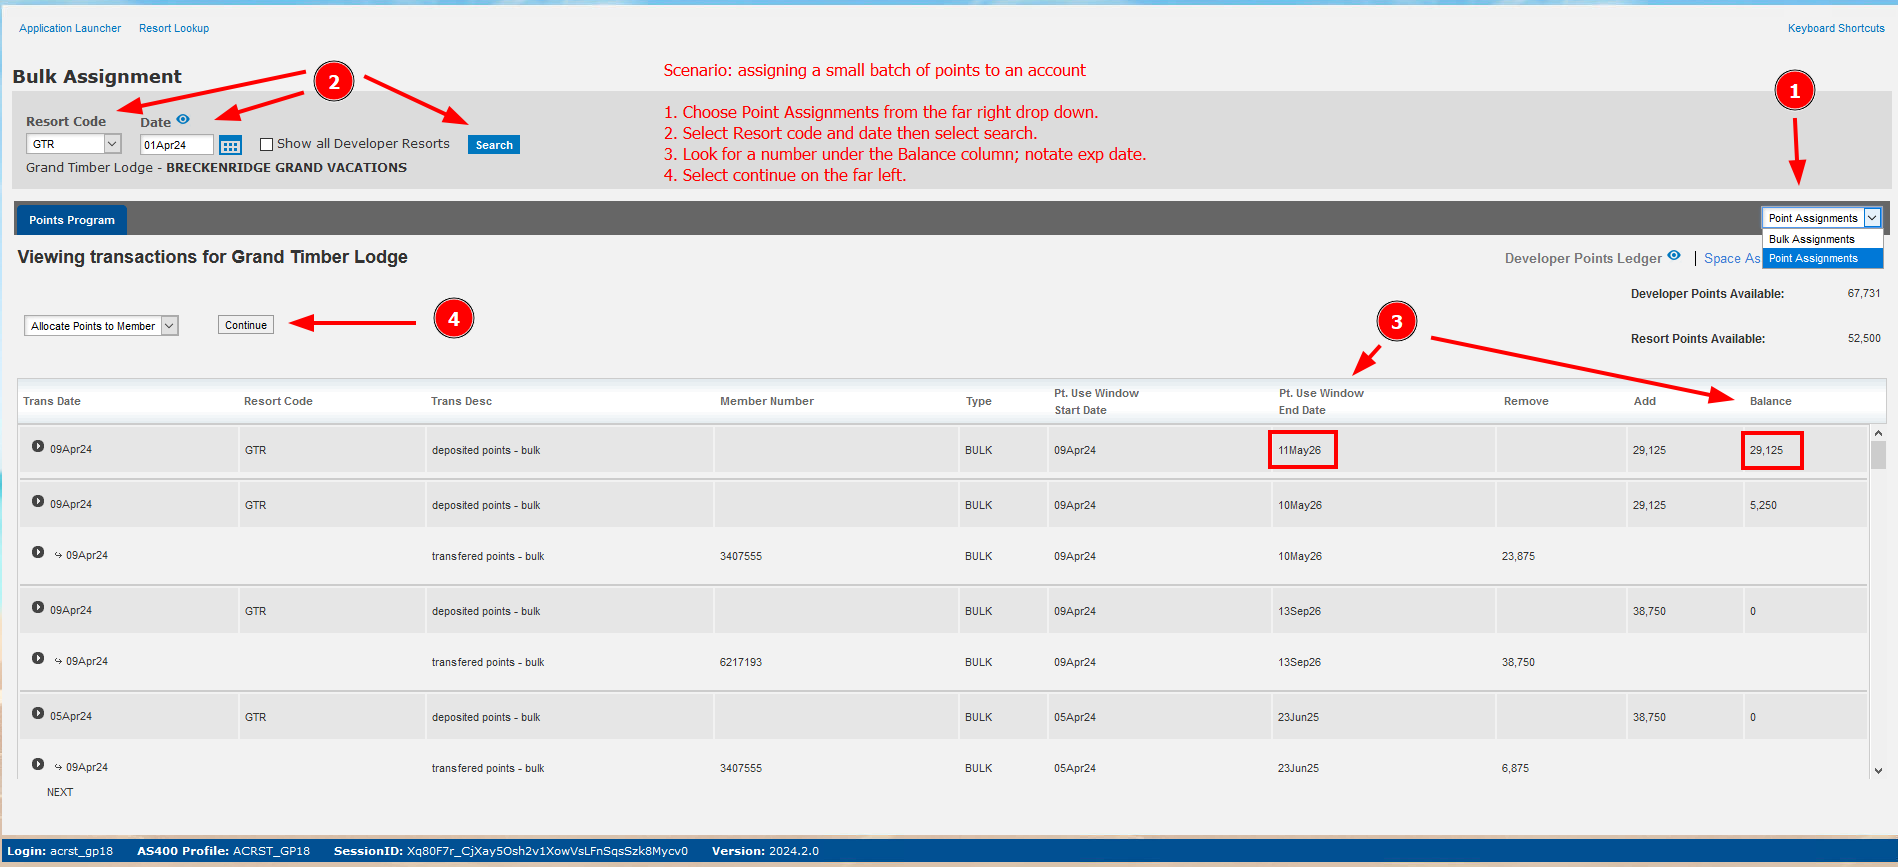Select the Points Program tab
1898x867 pixels.
(72, 220)
